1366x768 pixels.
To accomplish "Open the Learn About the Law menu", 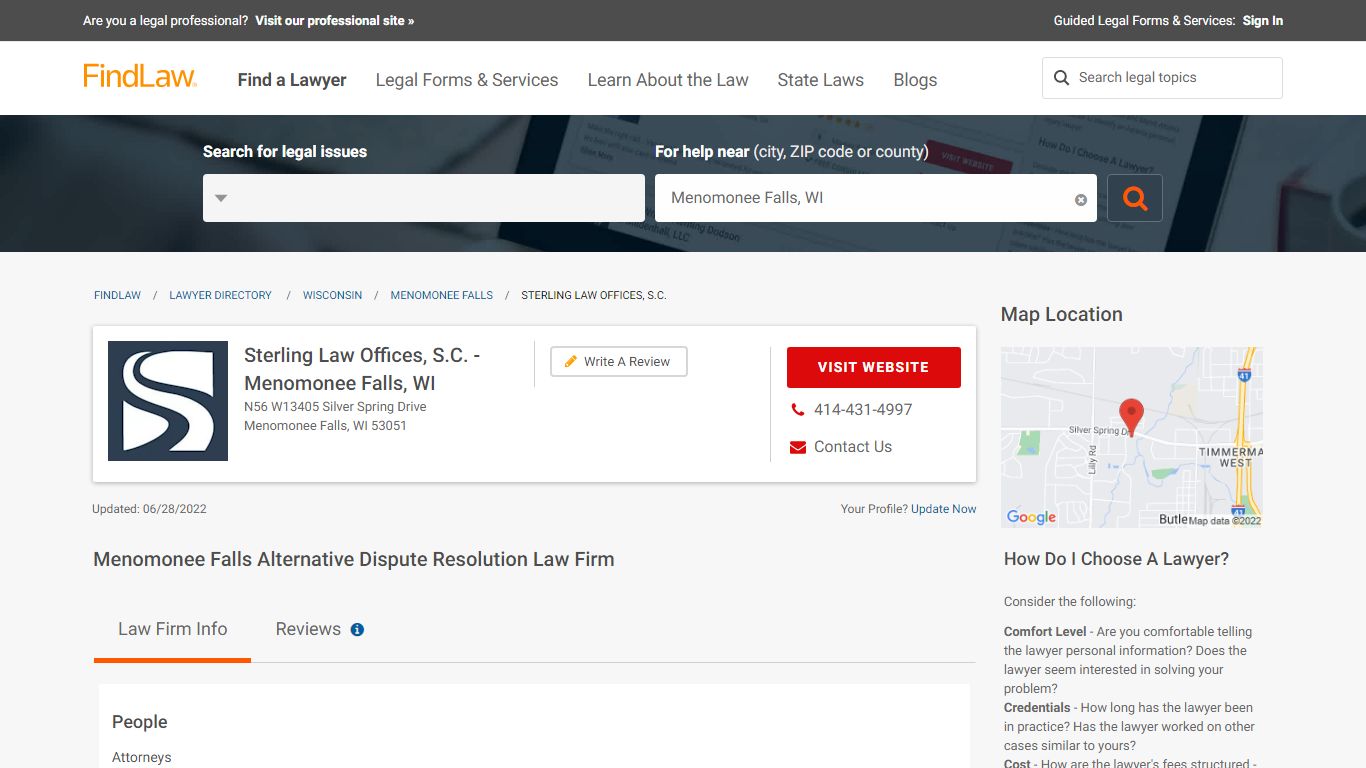I will pyautogui.click(x=668, y=80).
